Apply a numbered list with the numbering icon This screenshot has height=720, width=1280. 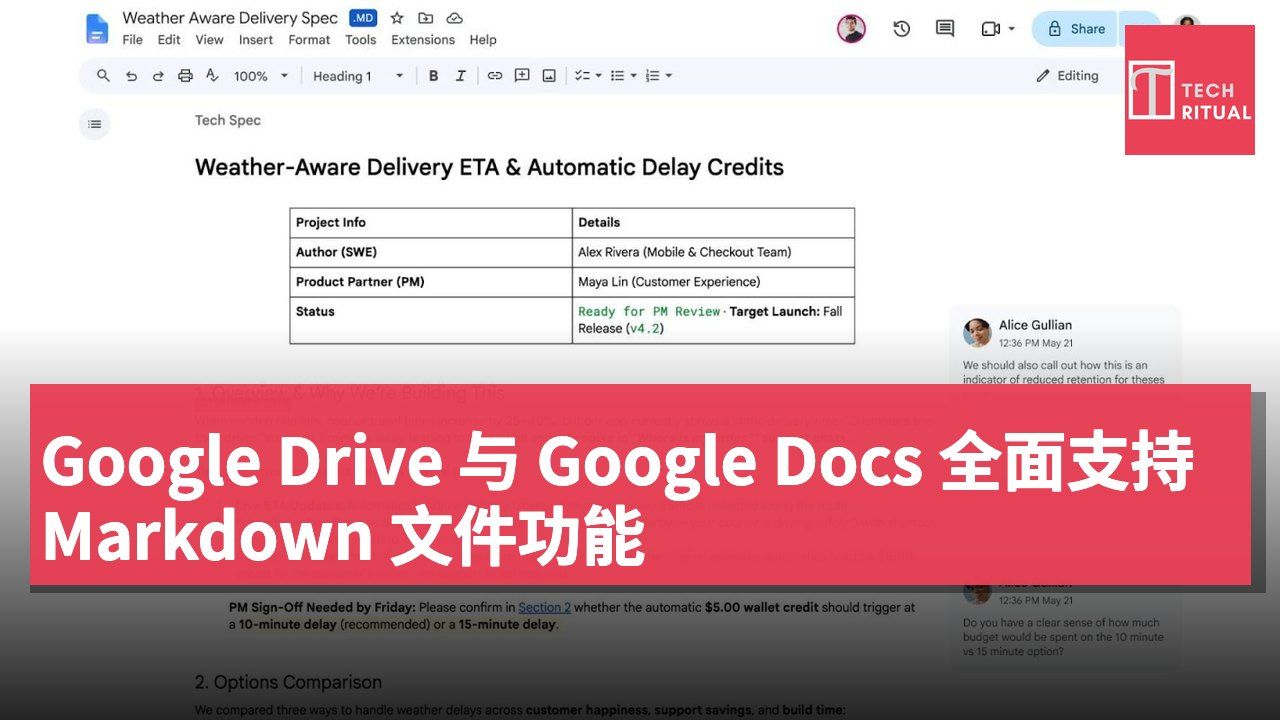coord(653,76)
